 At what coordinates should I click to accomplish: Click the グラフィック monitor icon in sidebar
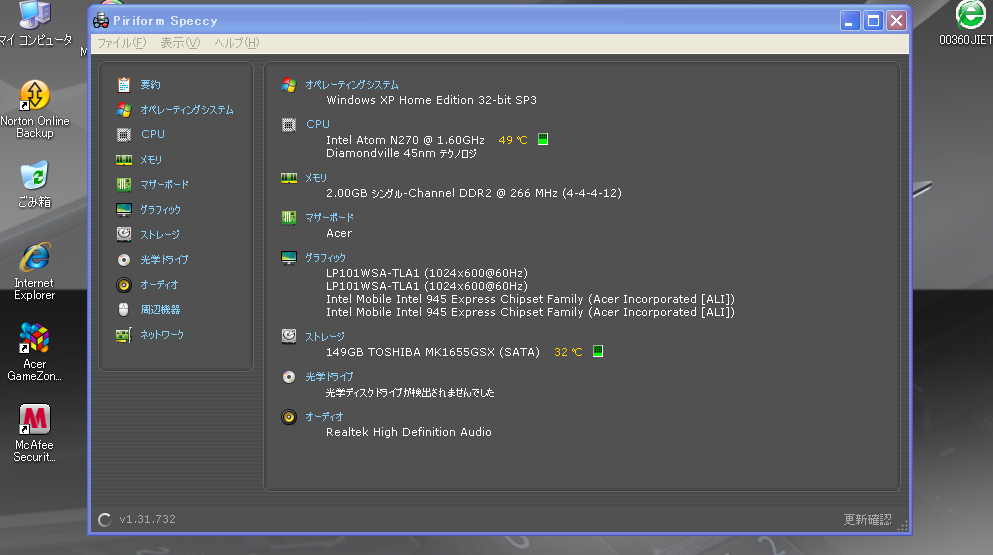123,210
